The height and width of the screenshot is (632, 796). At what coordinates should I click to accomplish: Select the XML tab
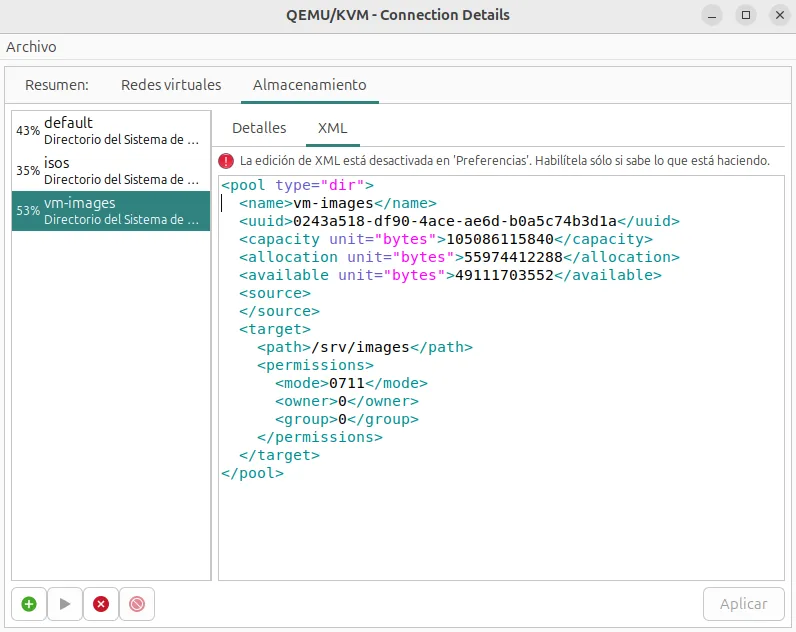click(332, 128)
